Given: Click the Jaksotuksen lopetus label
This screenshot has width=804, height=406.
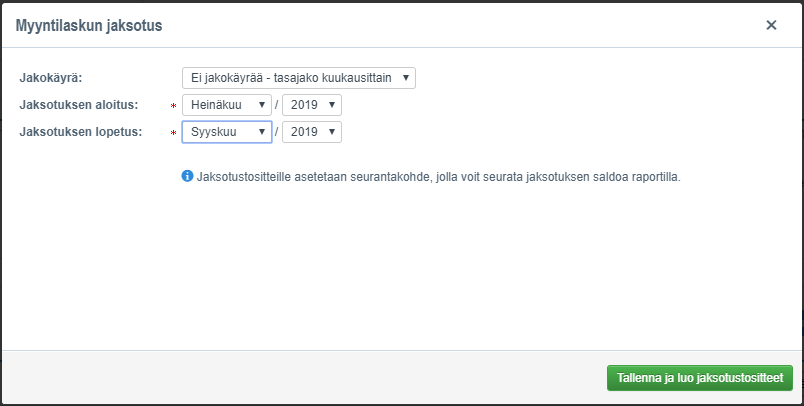Looking at the screenshot, I should tap(80, 132).
